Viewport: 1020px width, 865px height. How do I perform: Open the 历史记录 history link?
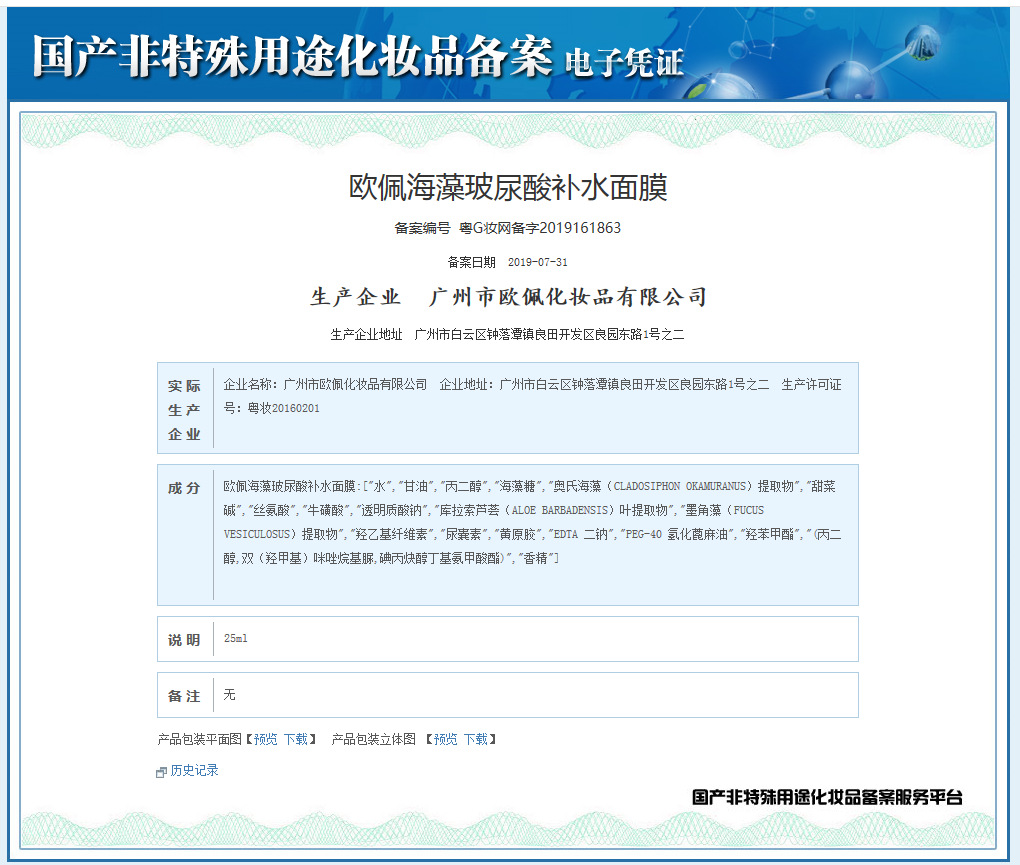pyautogui.click(x=194, y=771)
